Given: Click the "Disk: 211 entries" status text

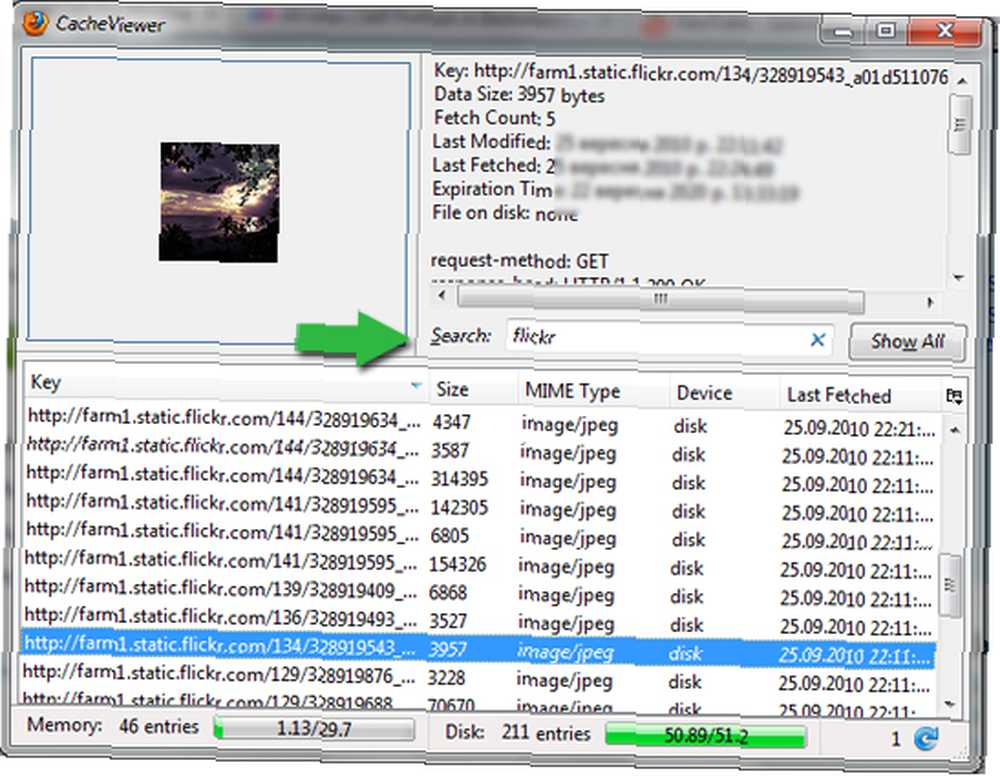Looking at the screenshot, I should coord(518,733).
